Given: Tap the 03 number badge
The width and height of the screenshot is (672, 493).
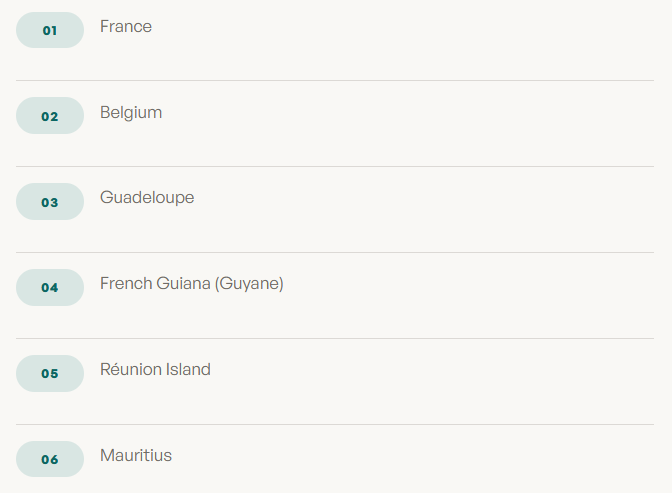Looking at the screenshot, I should point(50,202).
